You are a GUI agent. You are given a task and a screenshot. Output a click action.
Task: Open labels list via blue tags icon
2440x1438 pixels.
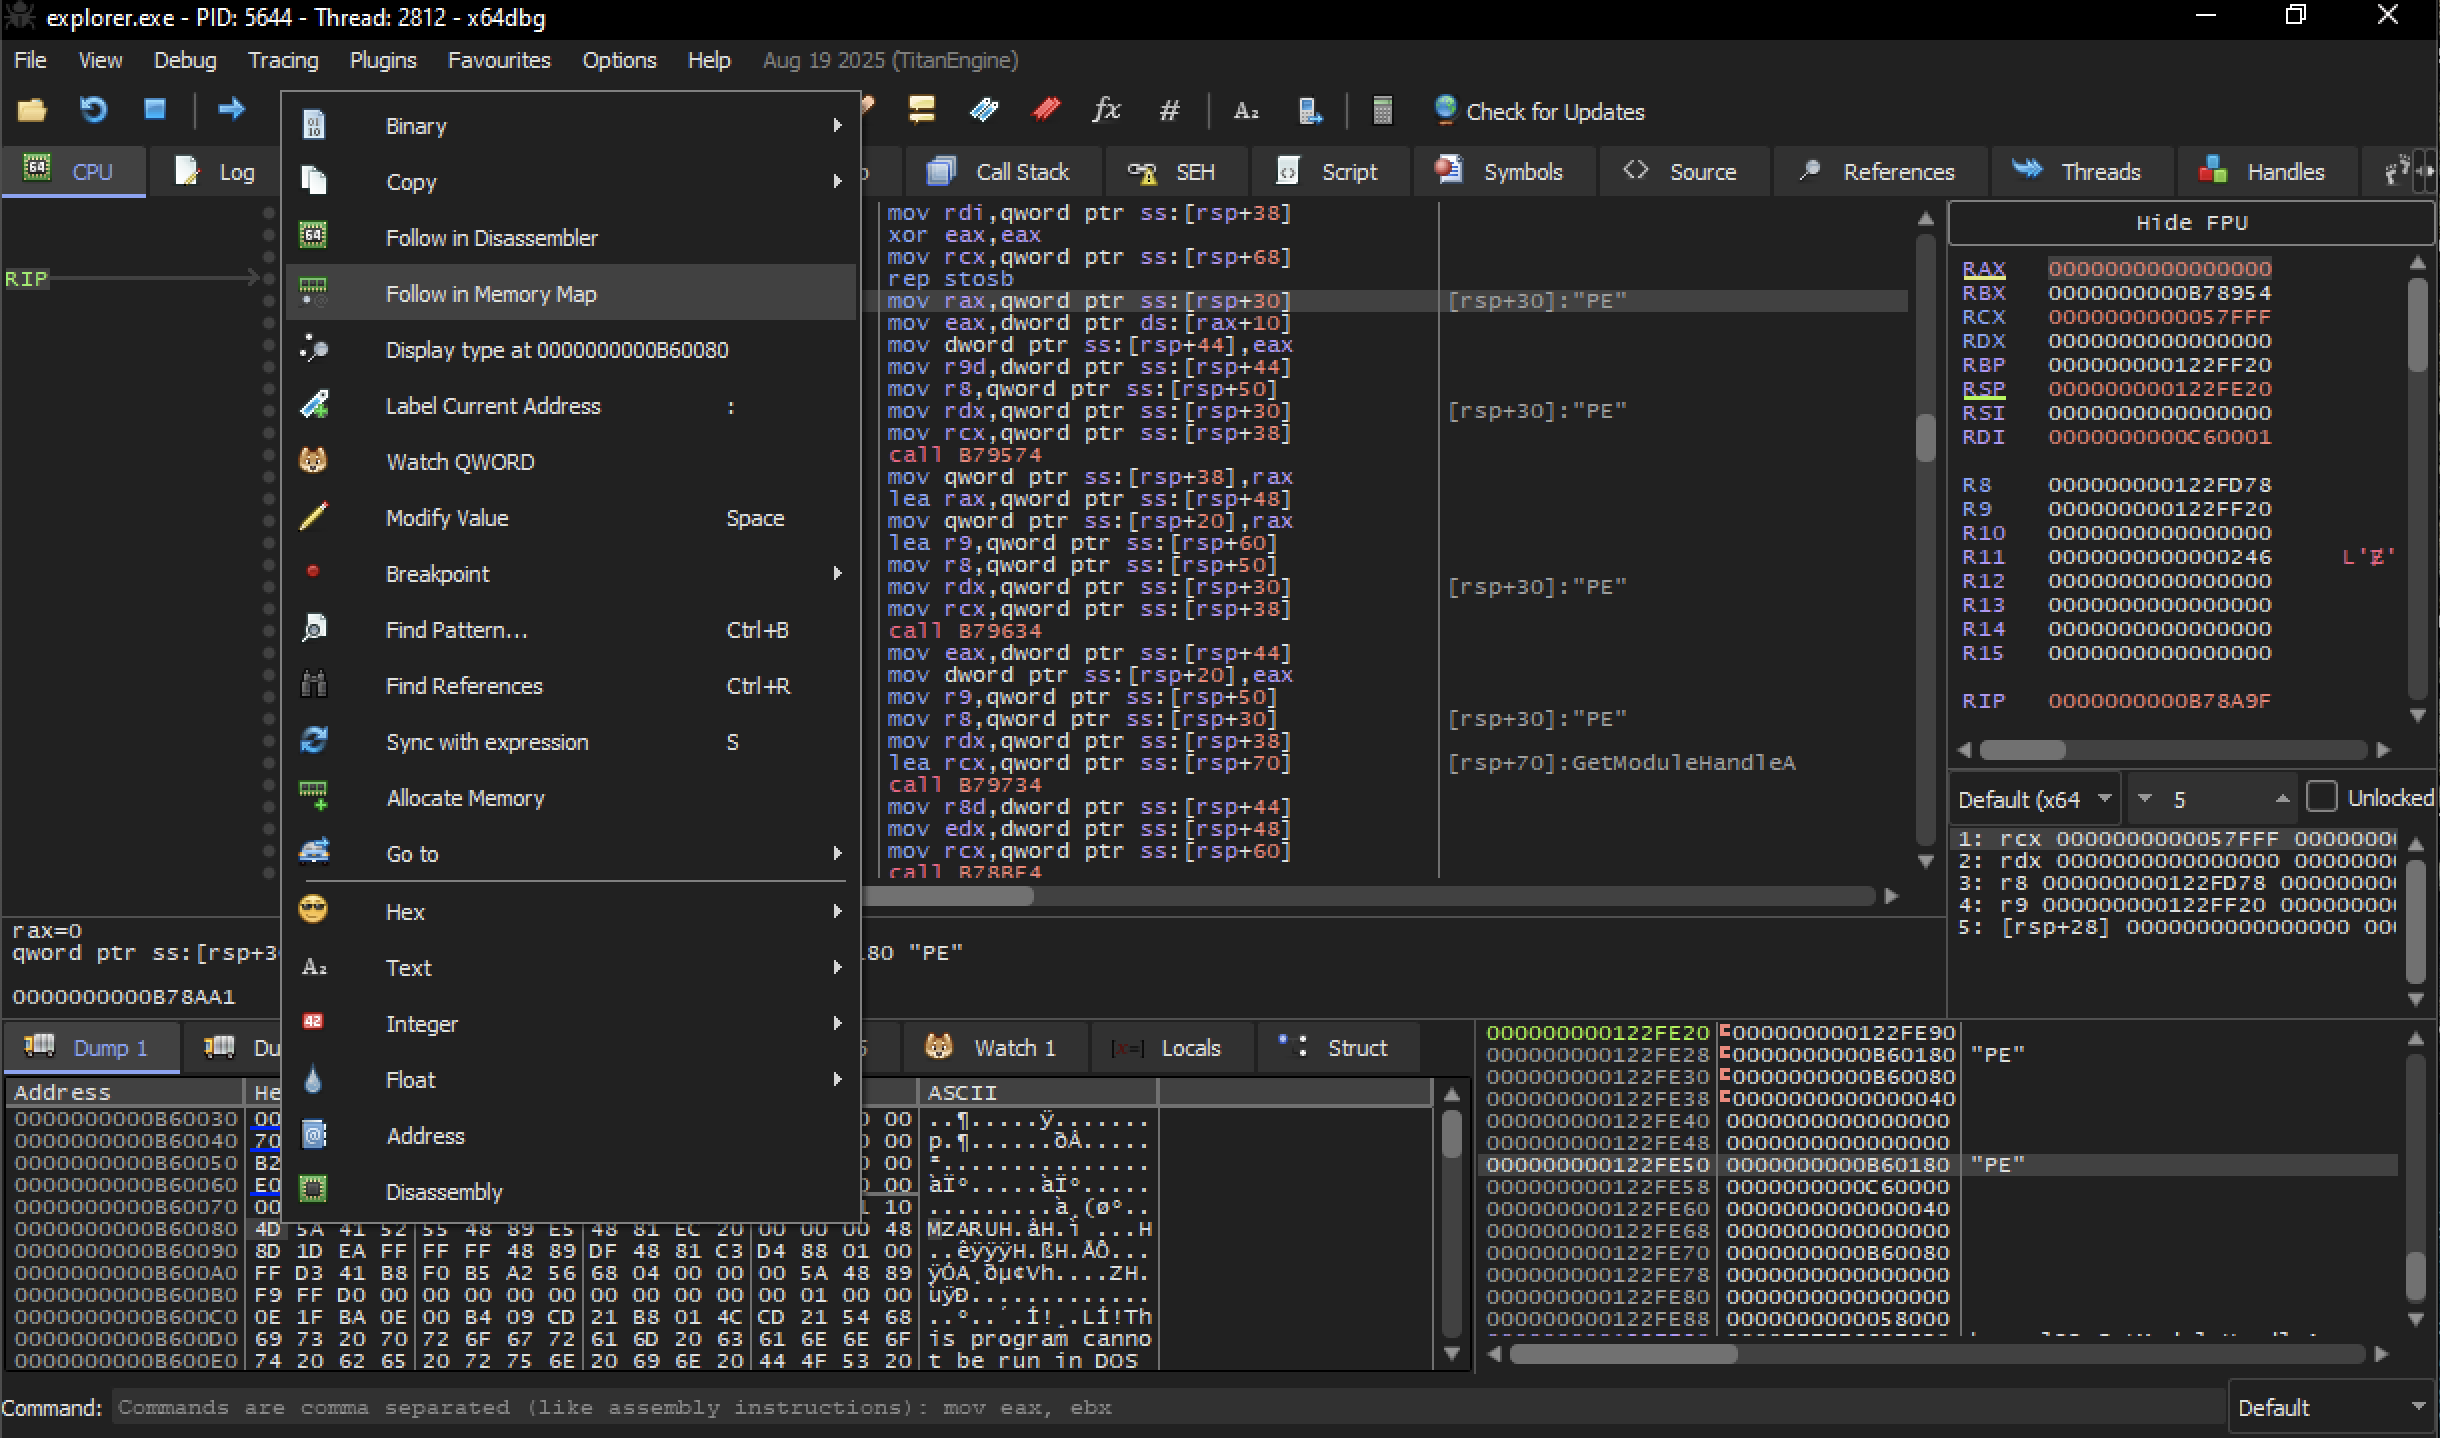pos(984,110)
